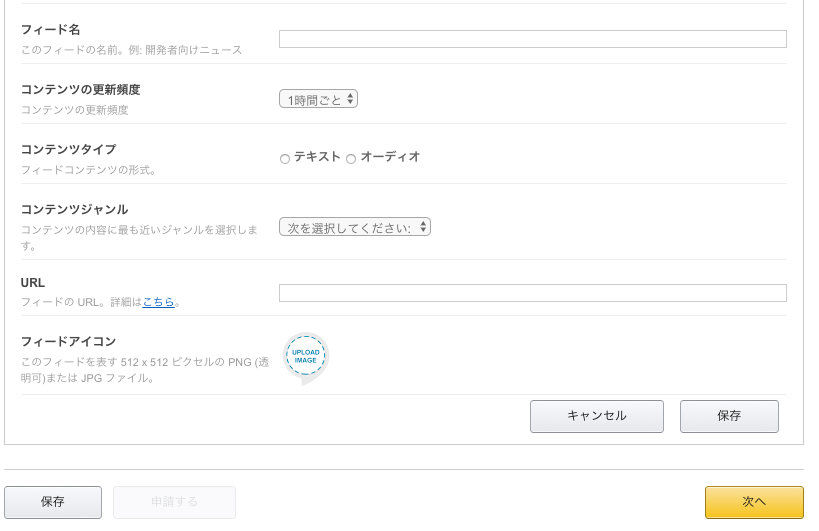Click the フィードアイコン heading label
819x531 pixels.
tap(68, 342)
